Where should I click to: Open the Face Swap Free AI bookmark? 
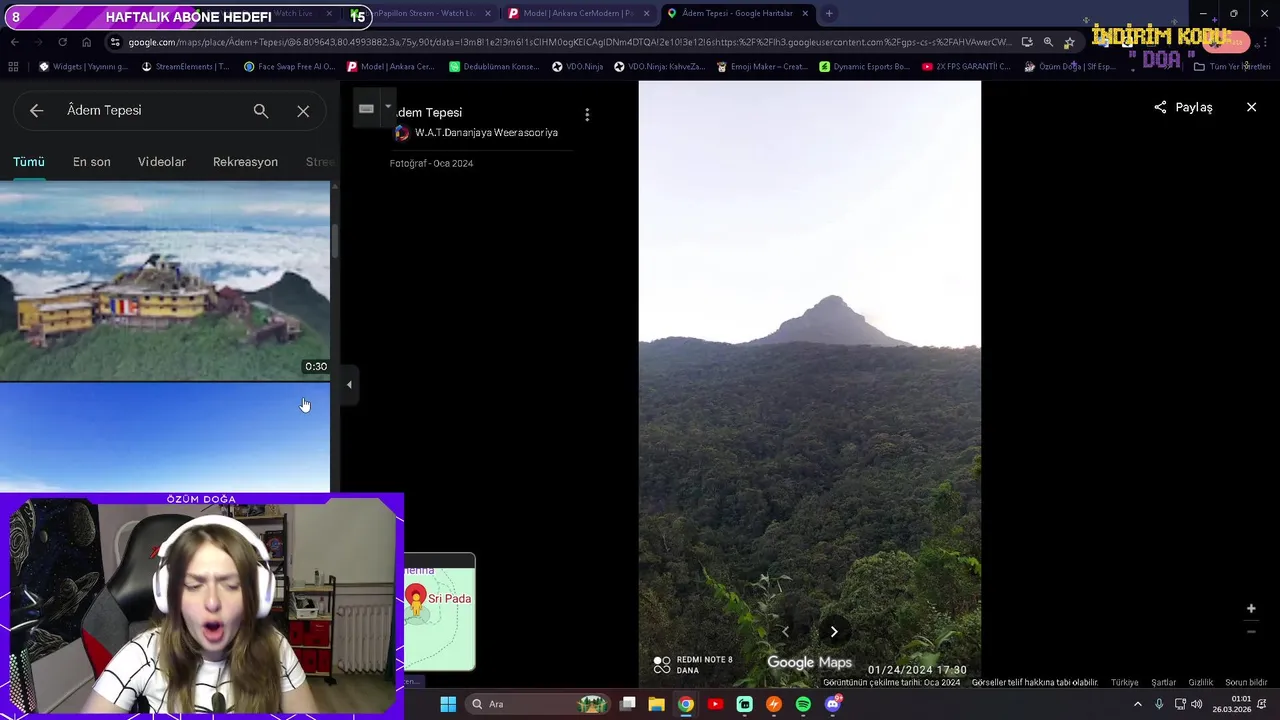pyautogui.click(x=289, y=67)
